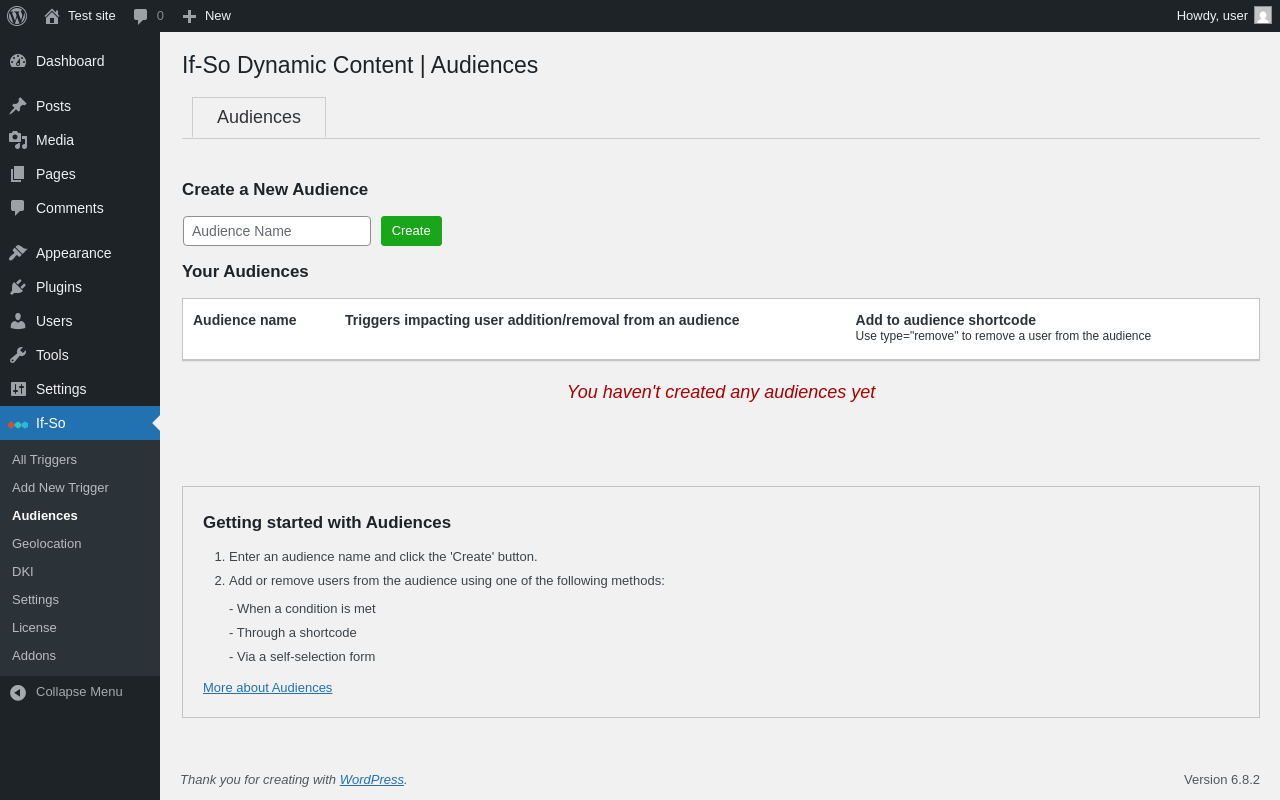Click the Triggers impacting user addition/removal header

(542, 320)
